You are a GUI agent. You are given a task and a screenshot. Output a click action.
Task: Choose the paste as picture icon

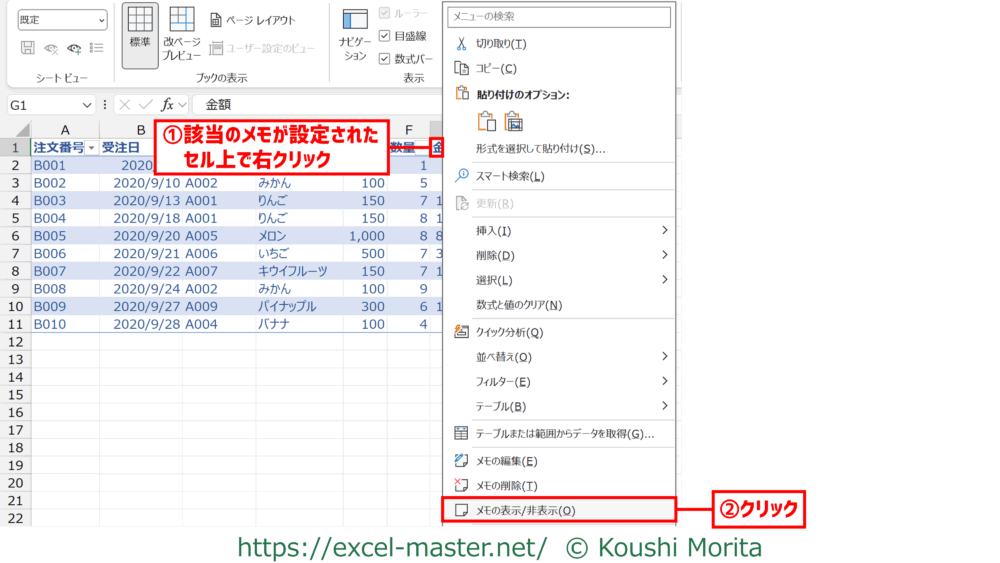(x=515, y=121)
